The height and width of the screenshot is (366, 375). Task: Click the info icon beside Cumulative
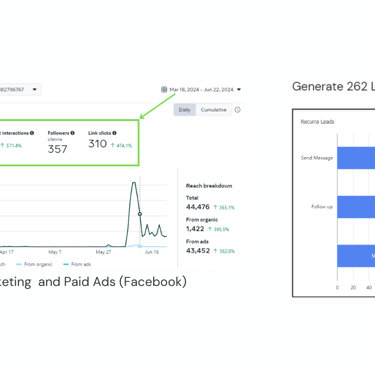click(x=237, y=110)
